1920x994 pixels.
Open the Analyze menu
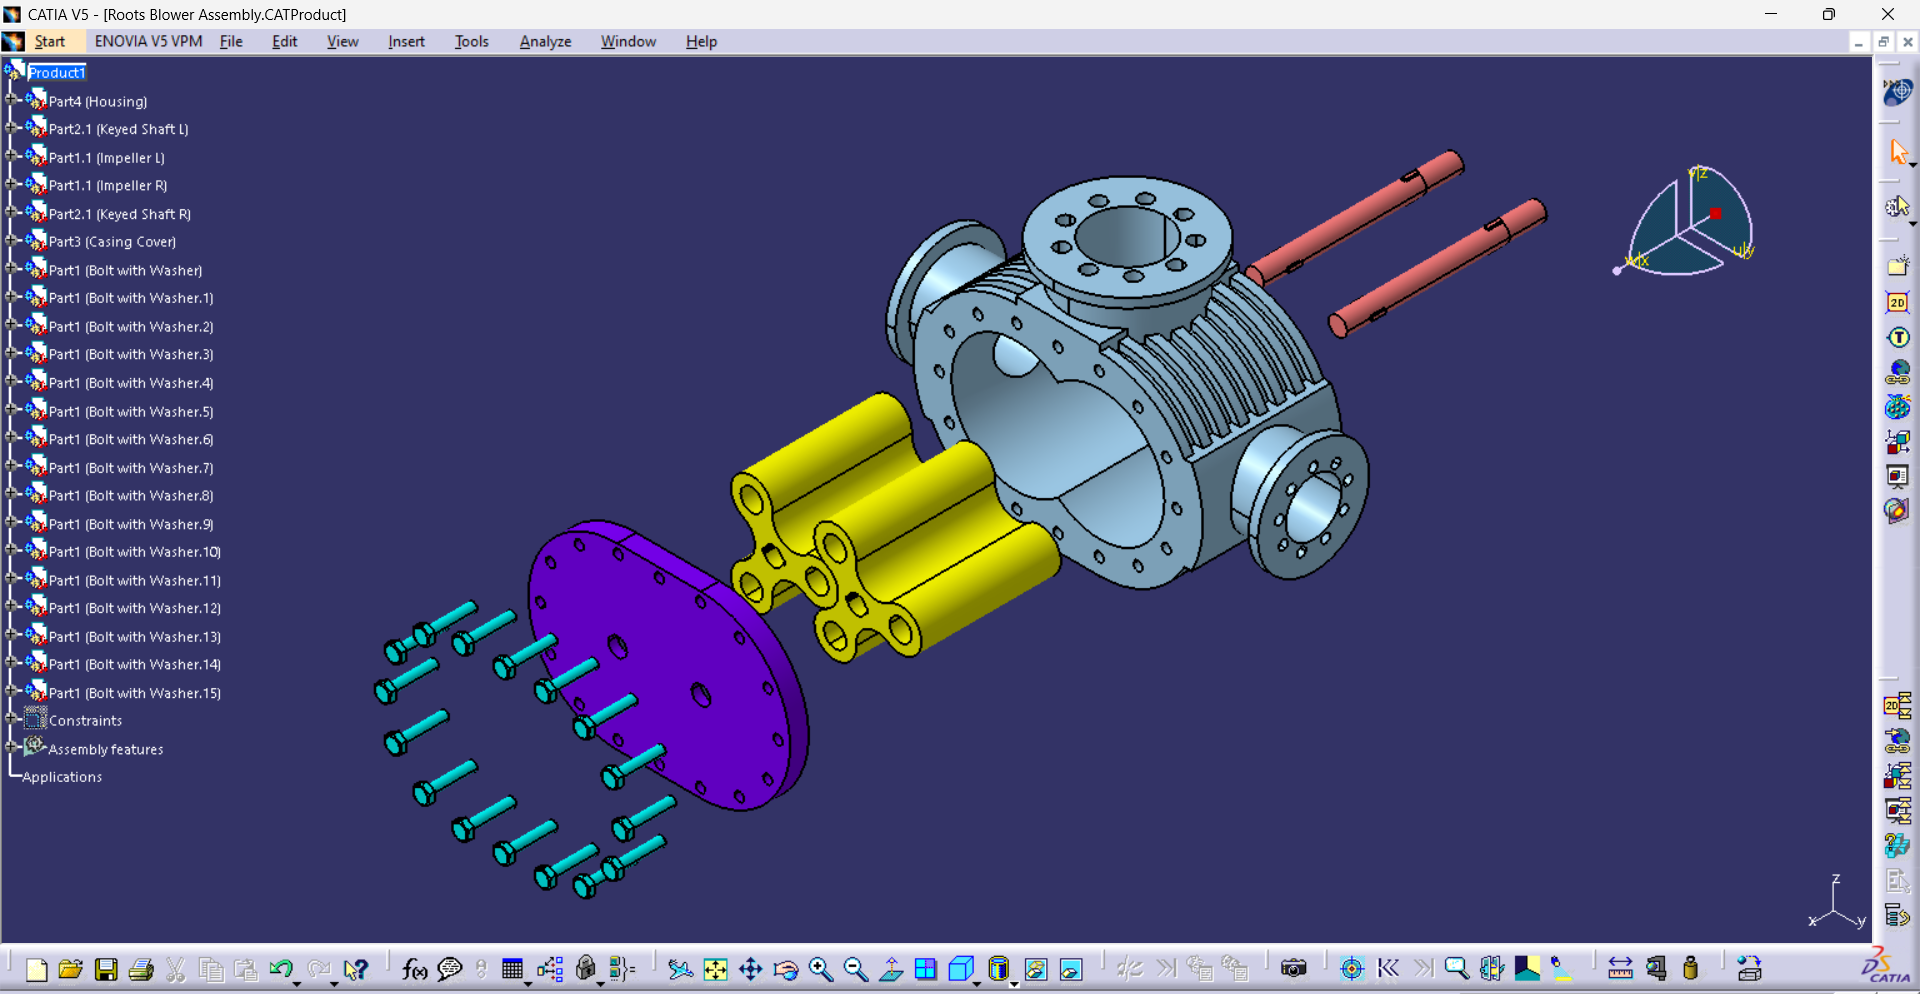pos(545,41)
